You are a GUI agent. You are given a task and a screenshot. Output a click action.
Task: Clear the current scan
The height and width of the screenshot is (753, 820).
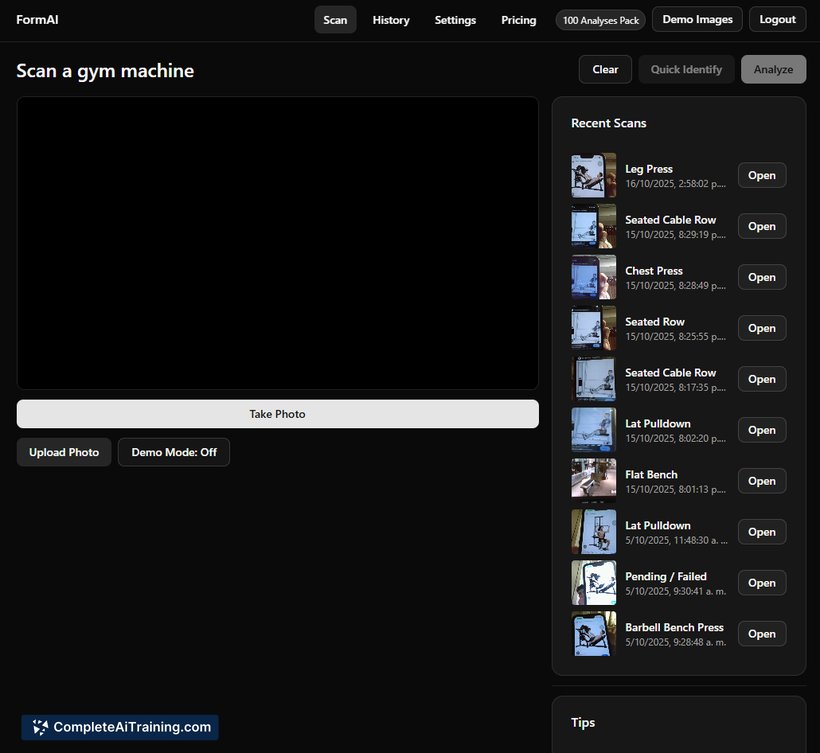tap(605, 69)
